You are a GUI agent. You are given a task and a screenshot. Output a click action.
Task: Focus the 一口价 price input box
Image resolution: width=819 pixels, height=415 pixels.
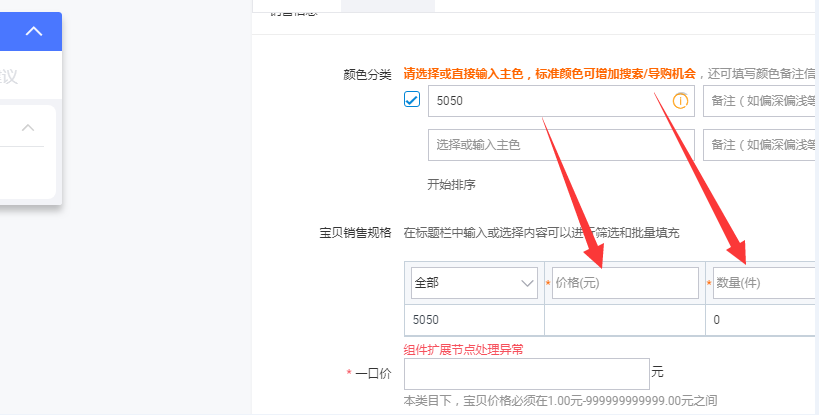(x=526, y=374)
